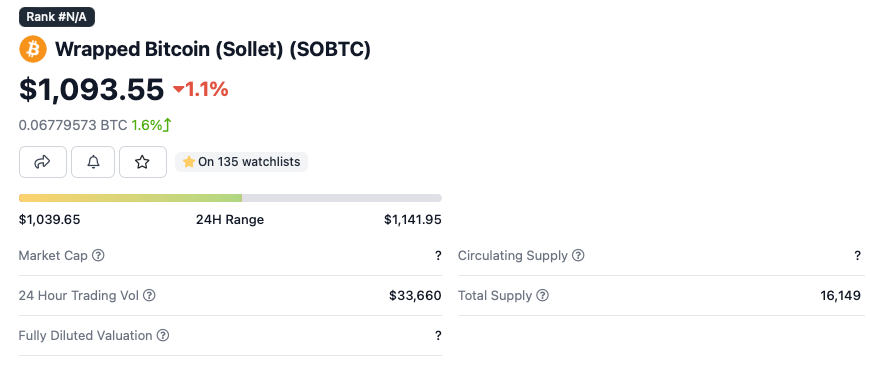Click the 24H Range label
This screenshot has height=383, width=888.
tap(230, 219)
